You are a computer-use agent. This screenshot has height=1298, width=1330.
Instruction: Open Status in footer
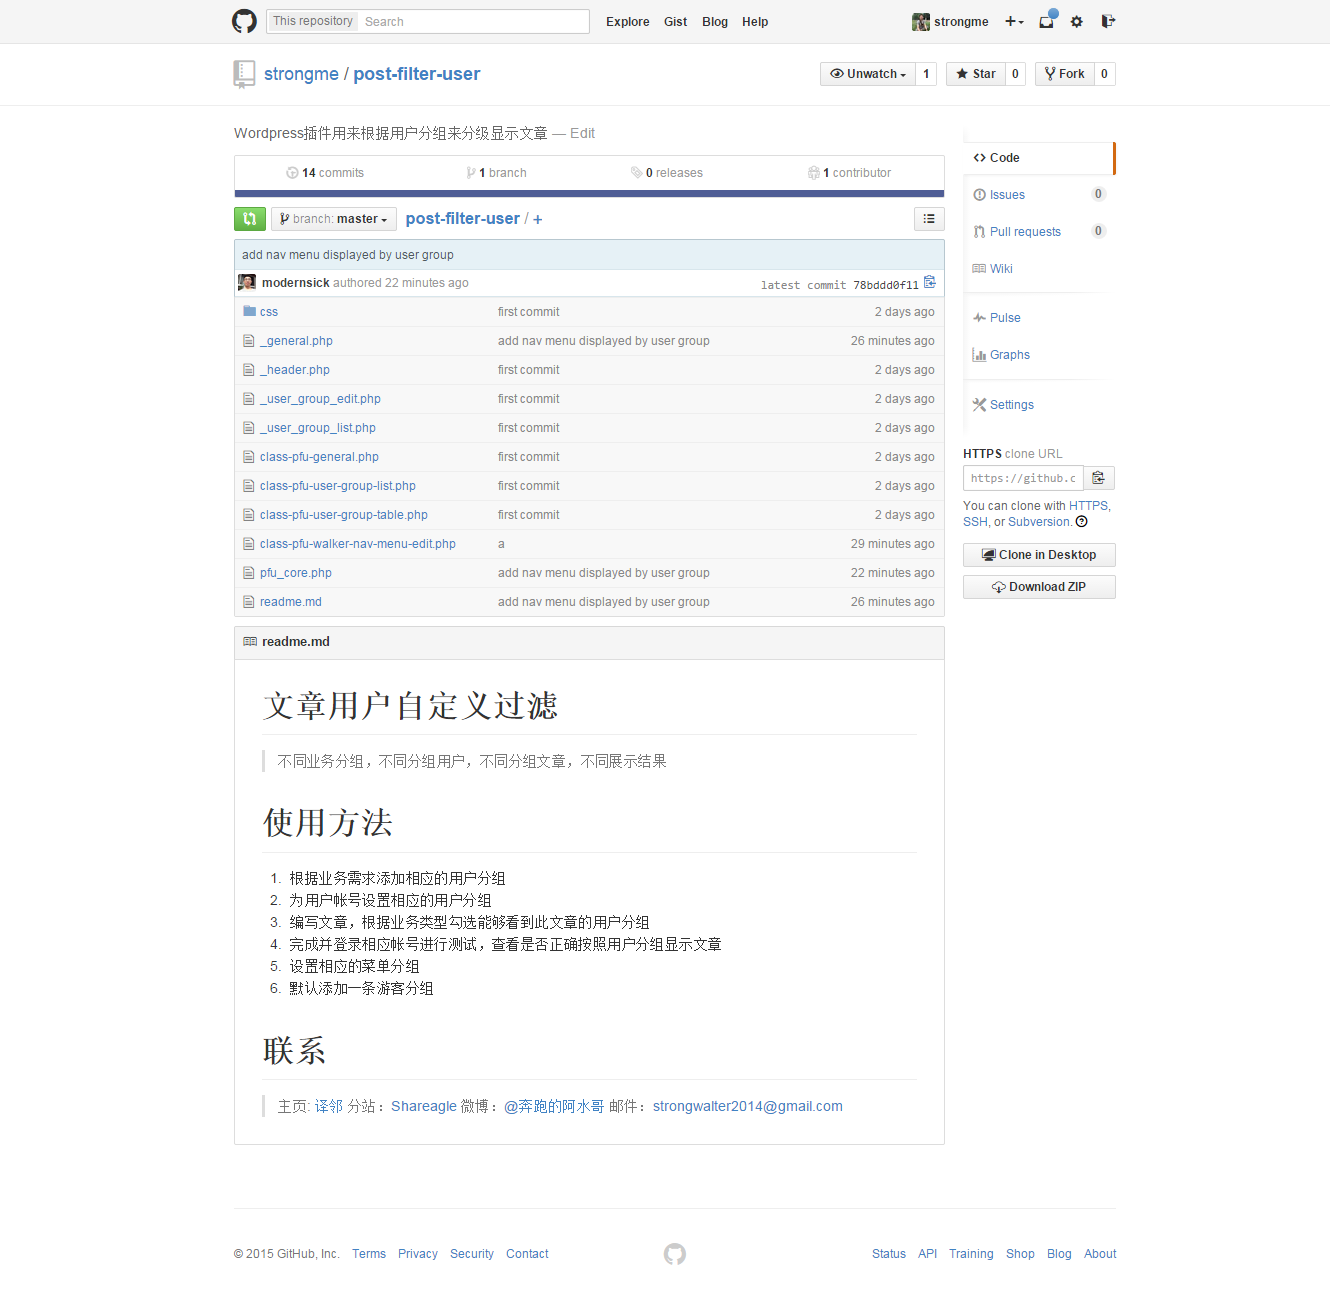pyautogui.click(x=889, y=1254)
